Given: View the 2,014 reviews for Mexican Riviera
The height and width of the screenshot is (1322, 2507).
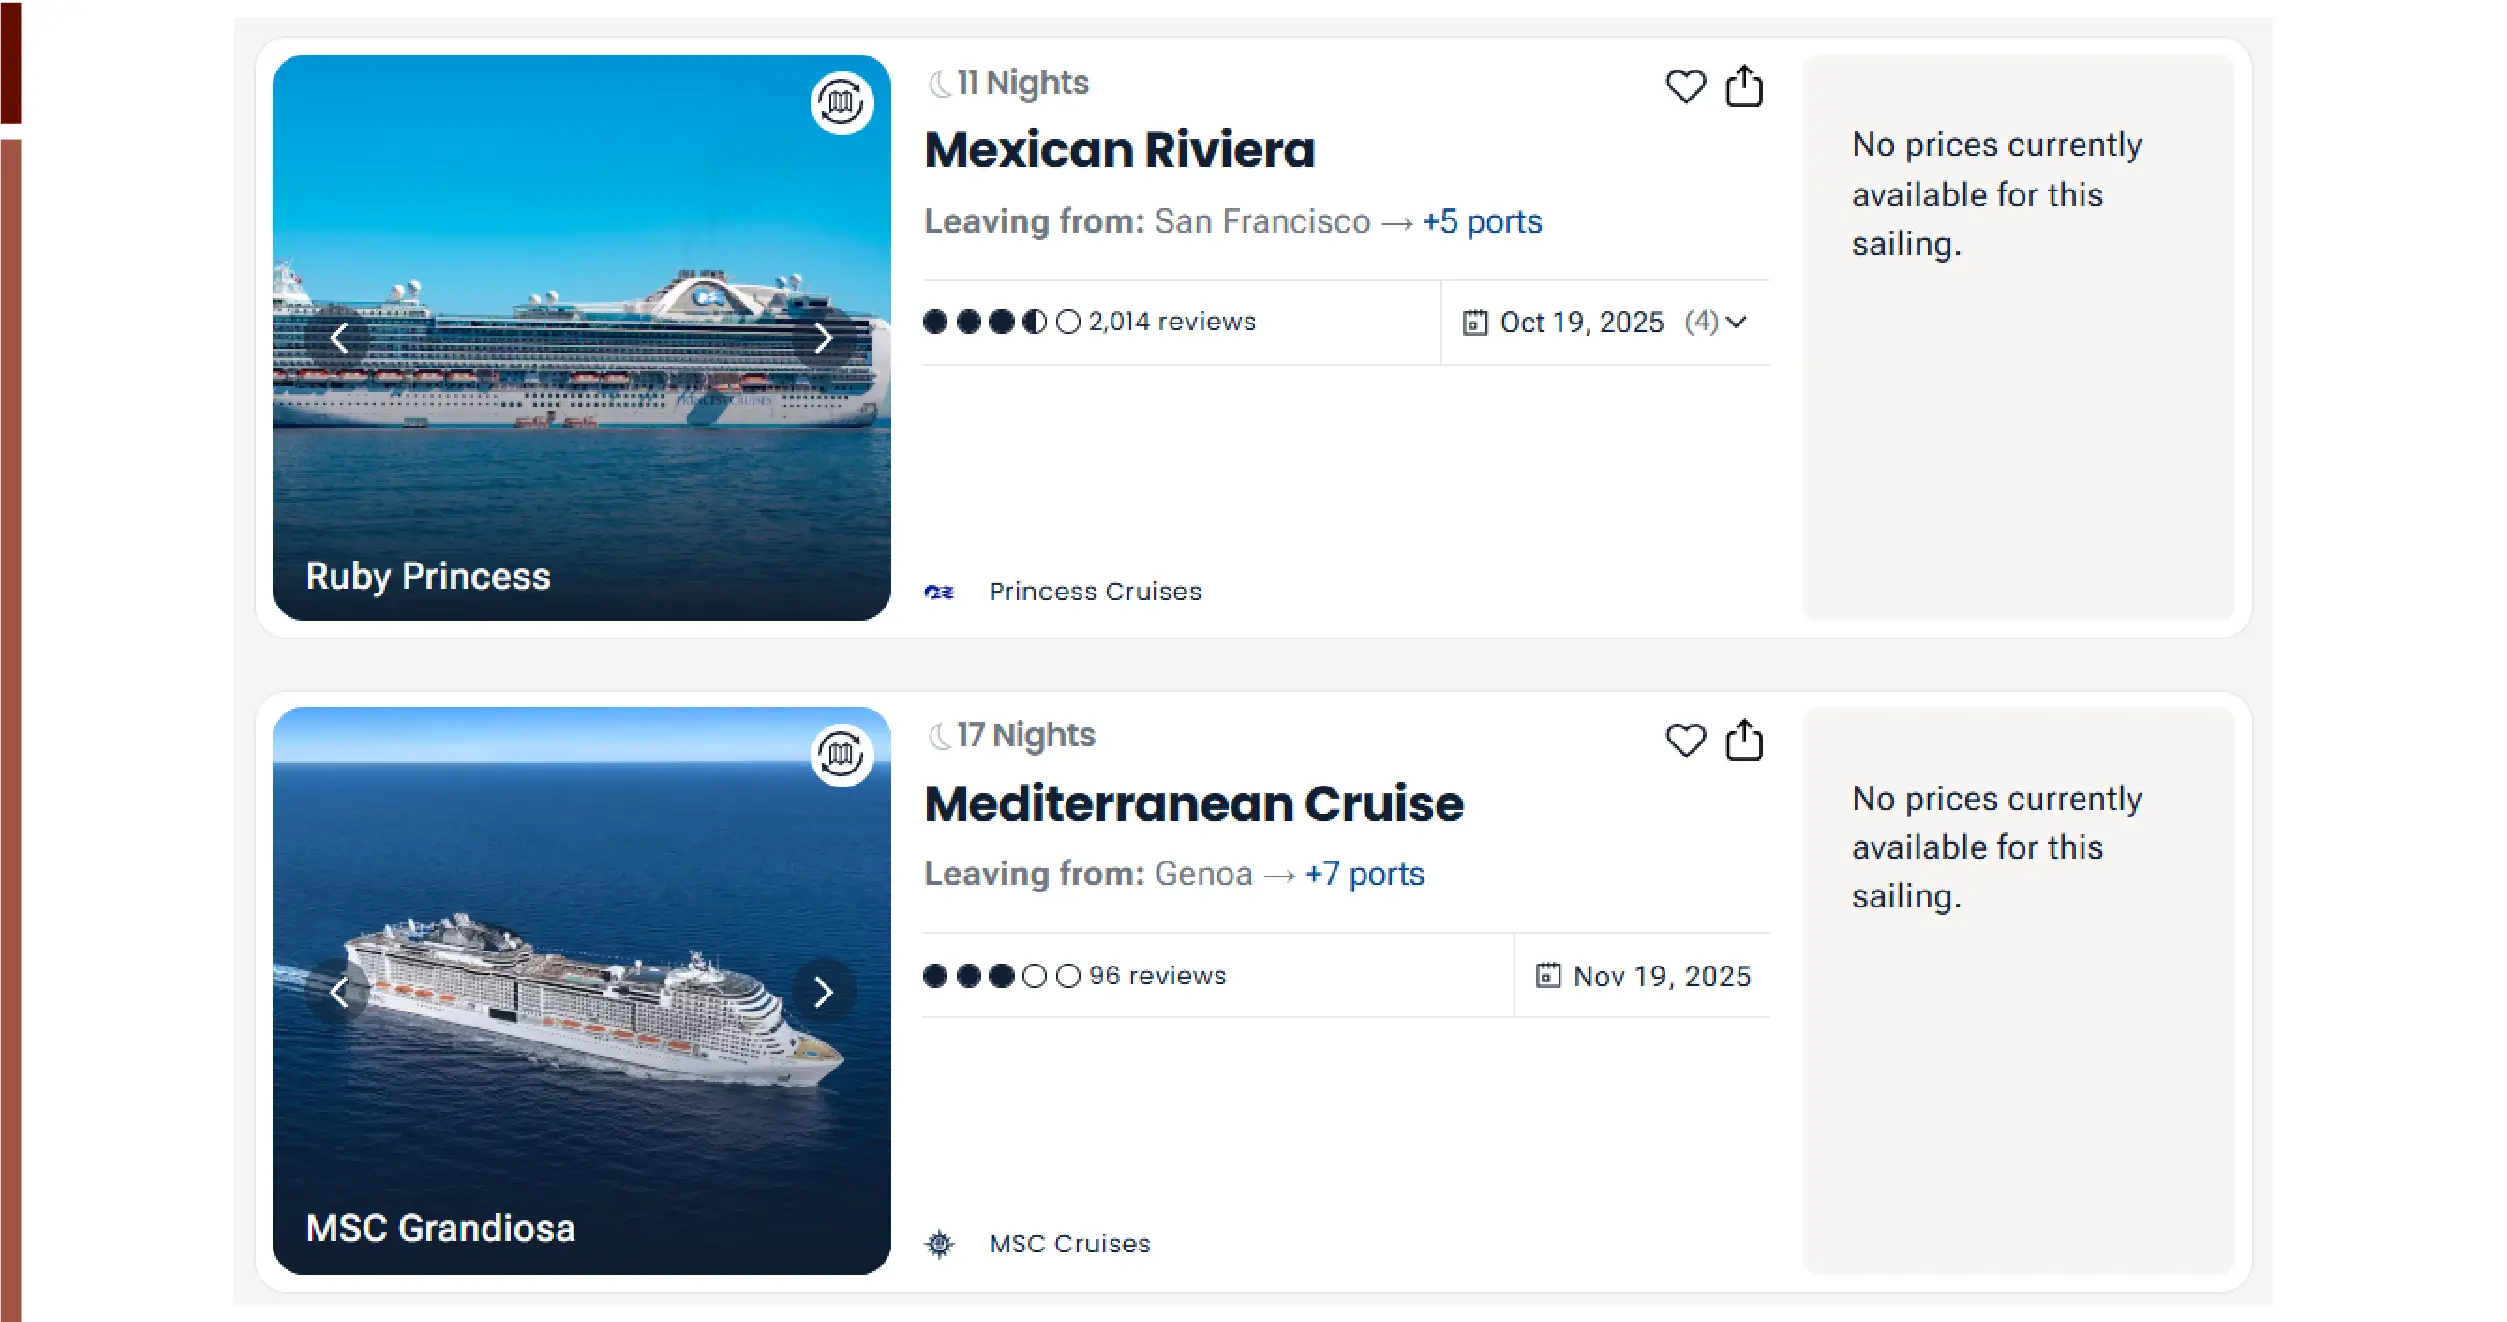Looking at the screenshot, I should point(1171,321).
